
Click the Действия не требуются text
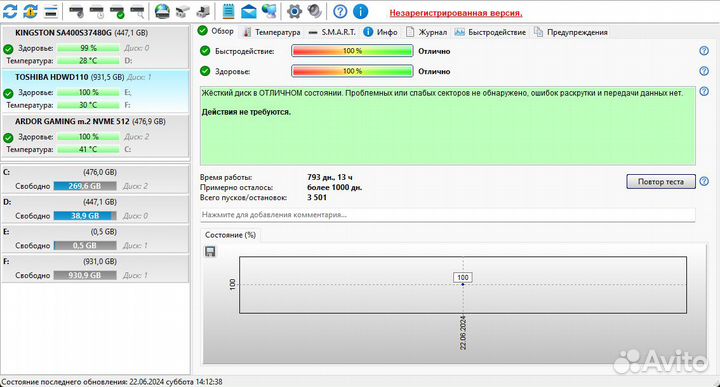point(246,112)
